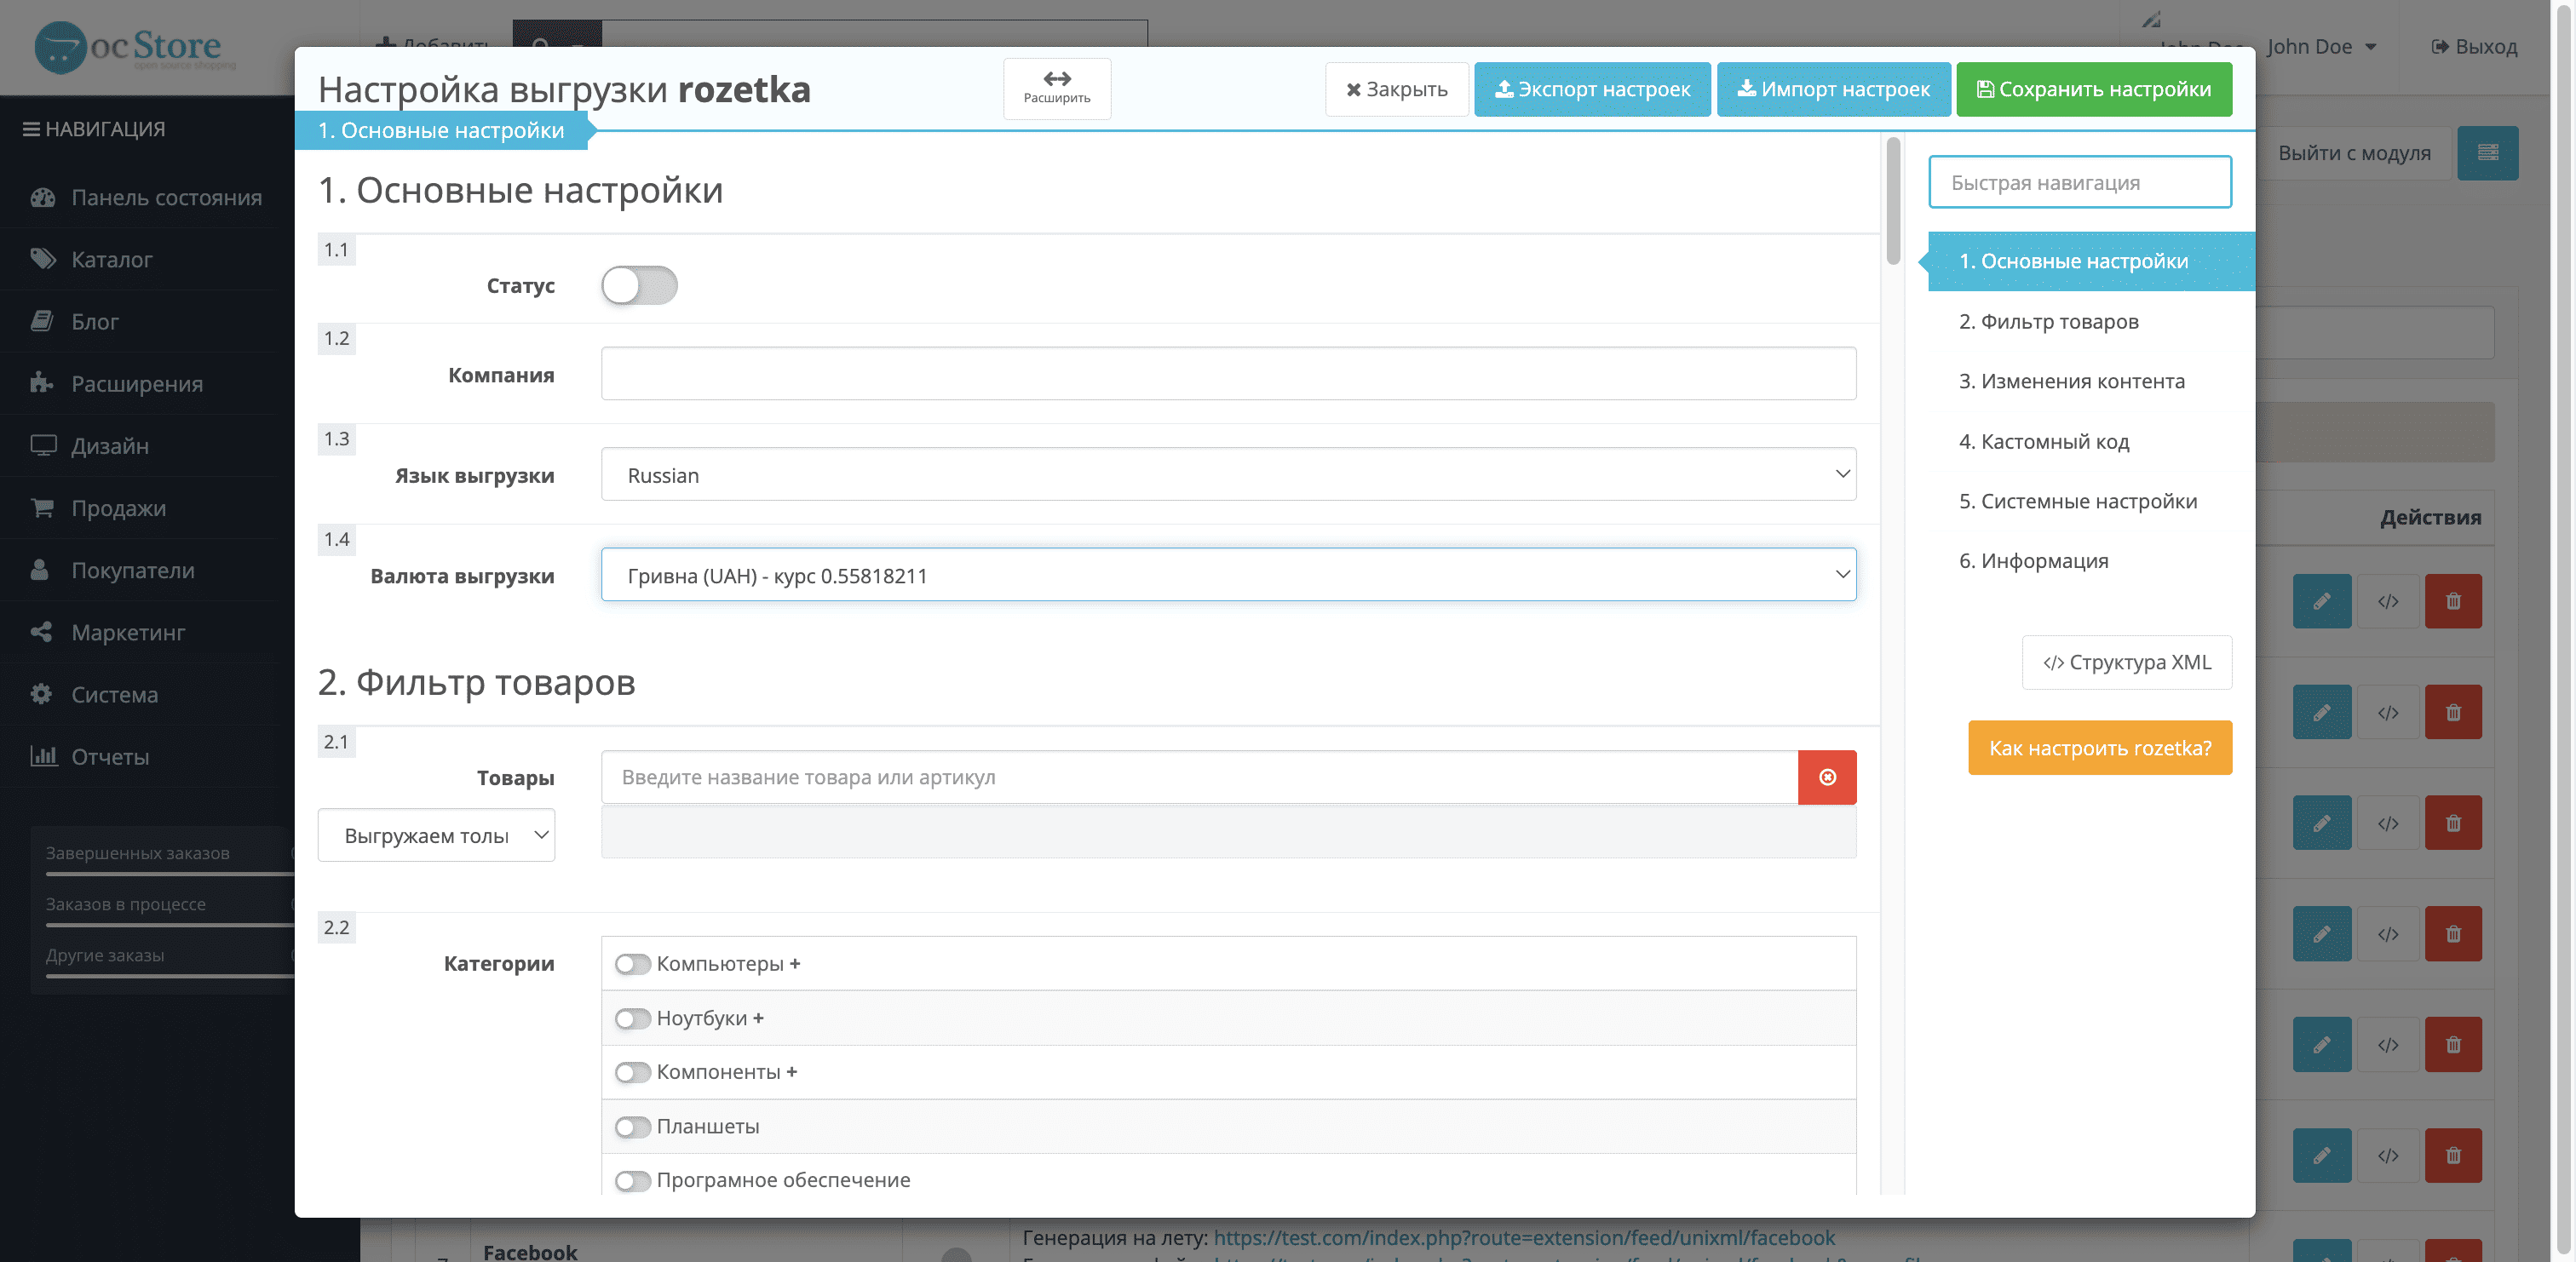Click the Компания text input field
This screenshot has width=2576, height=1262.
tap(1228, 374)
